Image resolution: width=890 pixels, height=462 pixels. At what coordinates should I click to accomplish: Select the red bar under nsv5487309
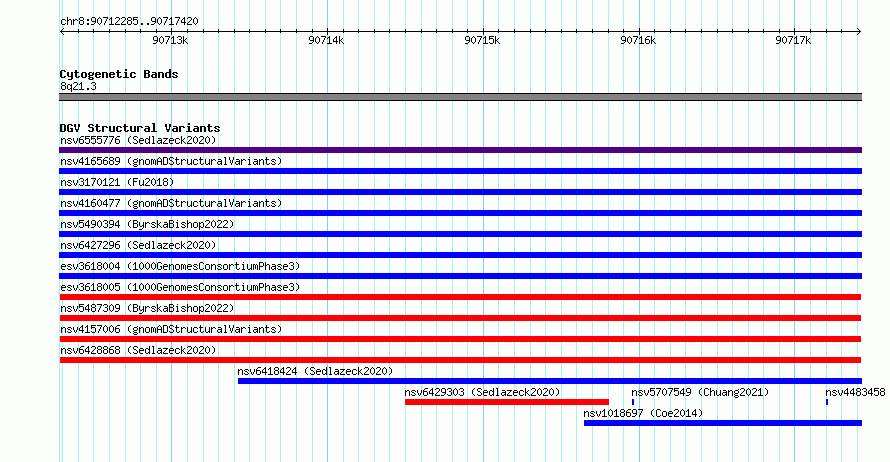point(460,318)
